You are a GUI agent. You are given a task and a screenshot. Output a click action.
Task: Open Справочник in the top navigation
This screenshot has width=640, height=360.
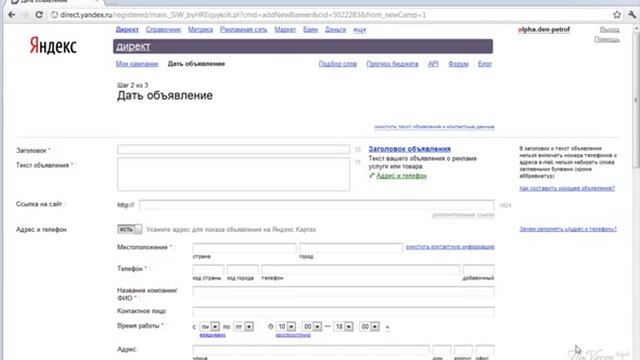coord(163,29)
